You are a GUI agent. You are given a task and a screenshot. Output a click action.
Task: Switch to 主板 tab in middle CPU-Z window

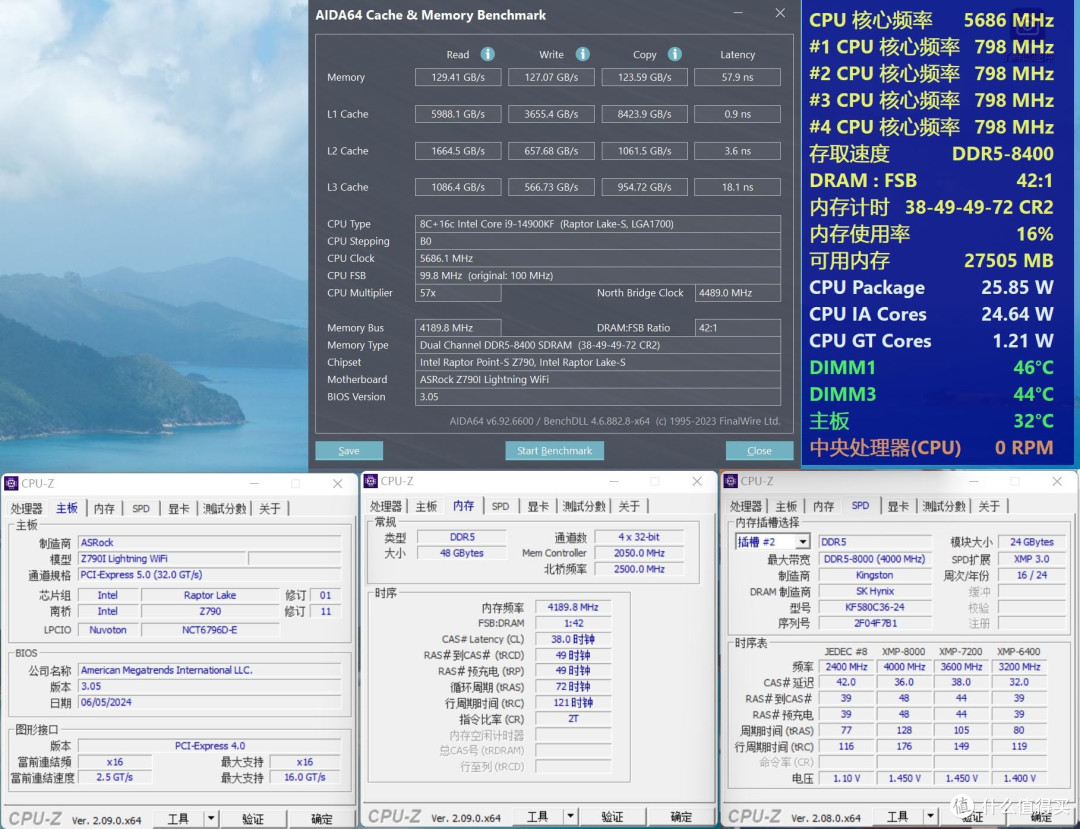click(426, 507)
